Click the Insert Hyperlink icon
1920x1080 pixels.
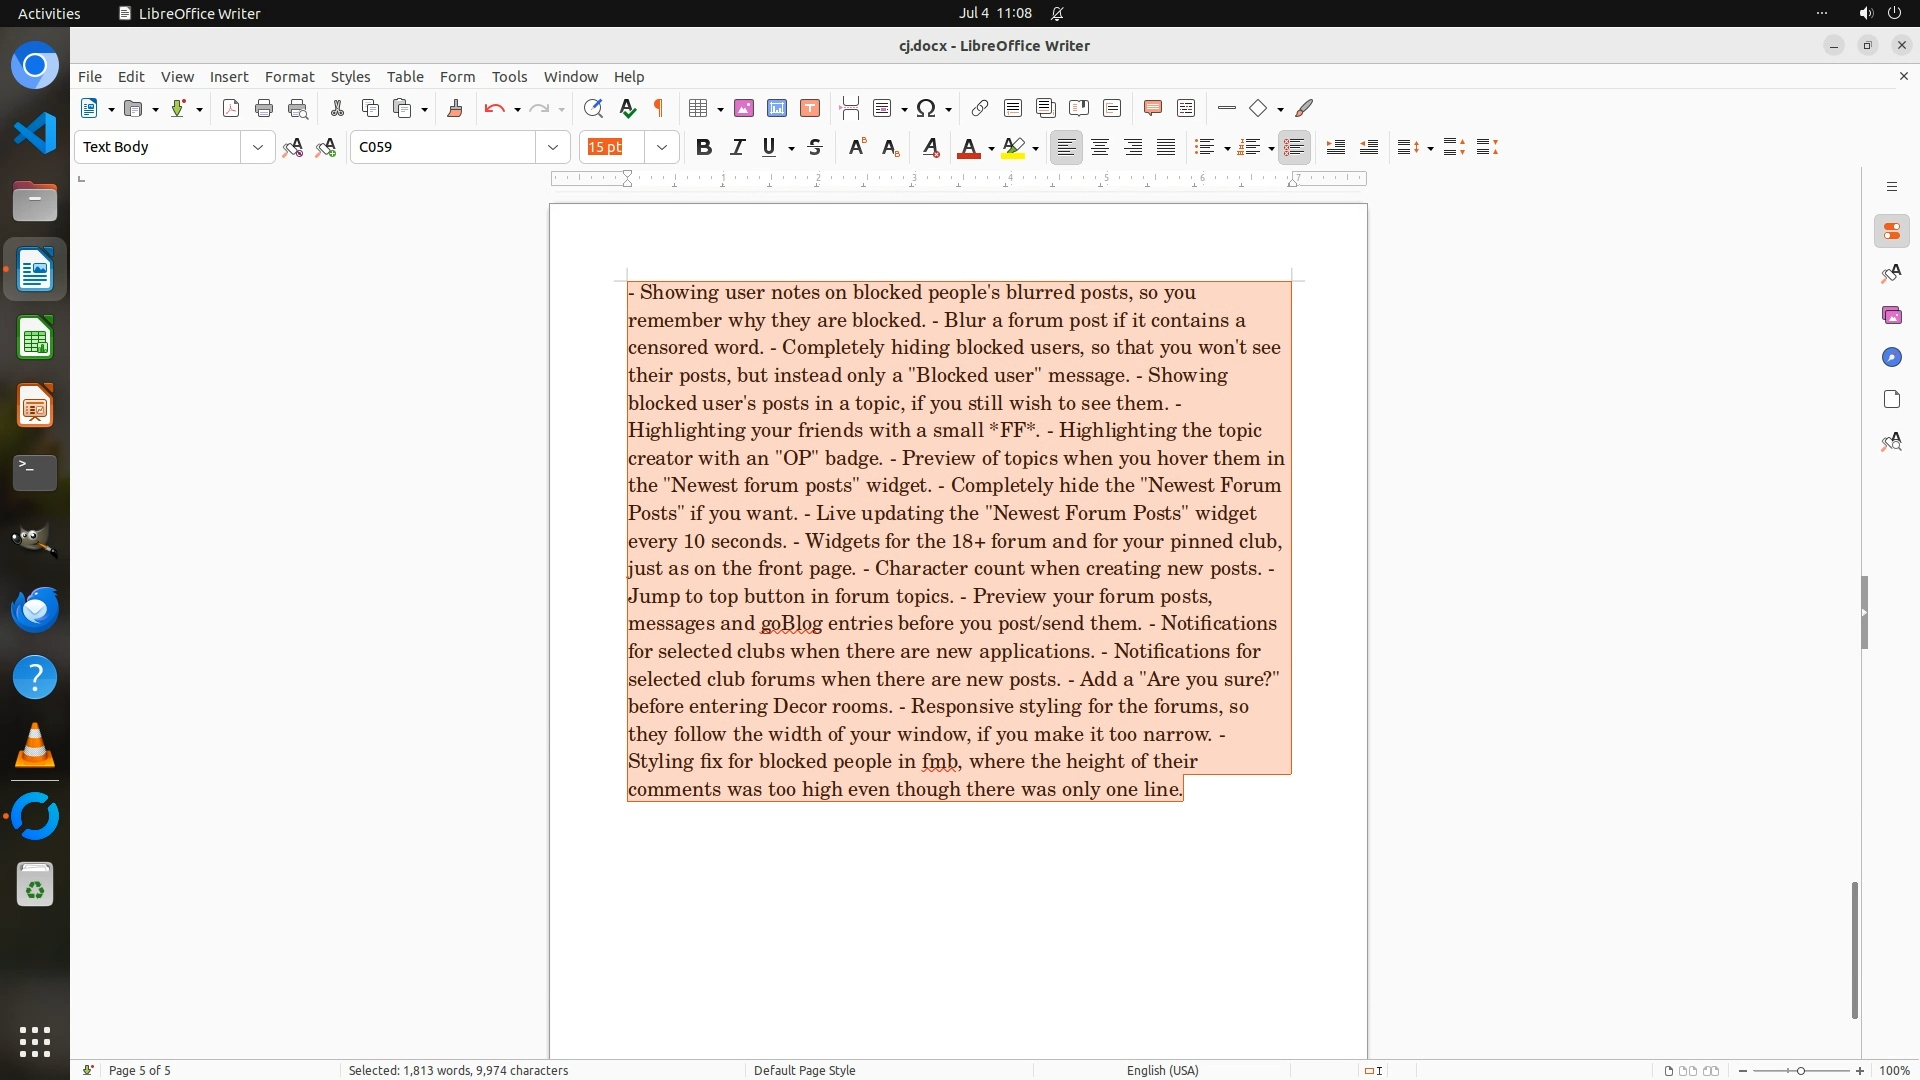(980, 108)
